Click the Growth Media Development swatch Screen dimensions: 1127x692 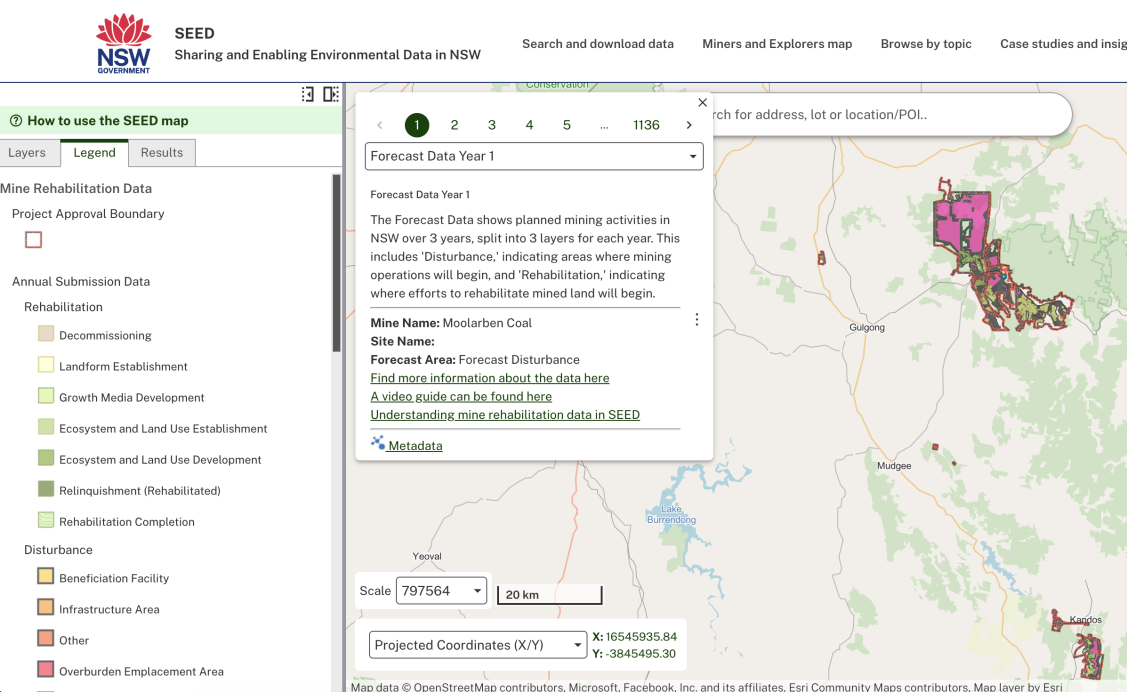pyautogui.click(x=46, y=395)
